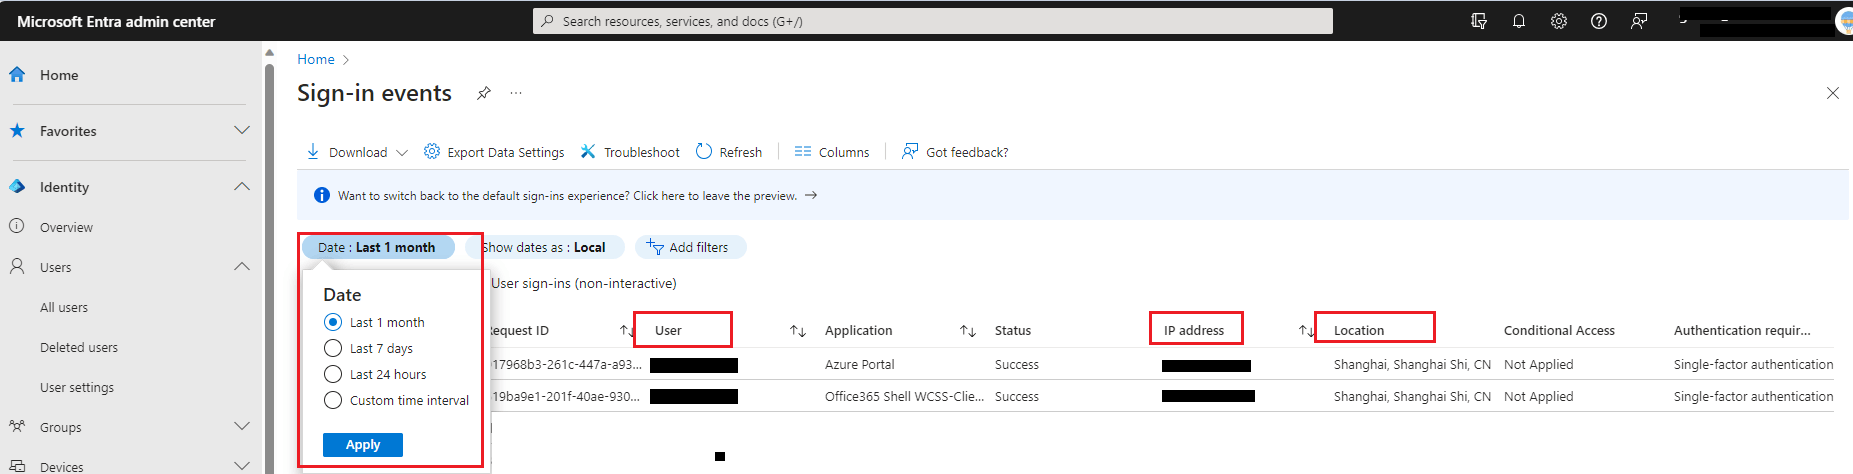Pin Sign-in events page
Viewport: 1853px width, 474px height.
[x=484, y=93]
